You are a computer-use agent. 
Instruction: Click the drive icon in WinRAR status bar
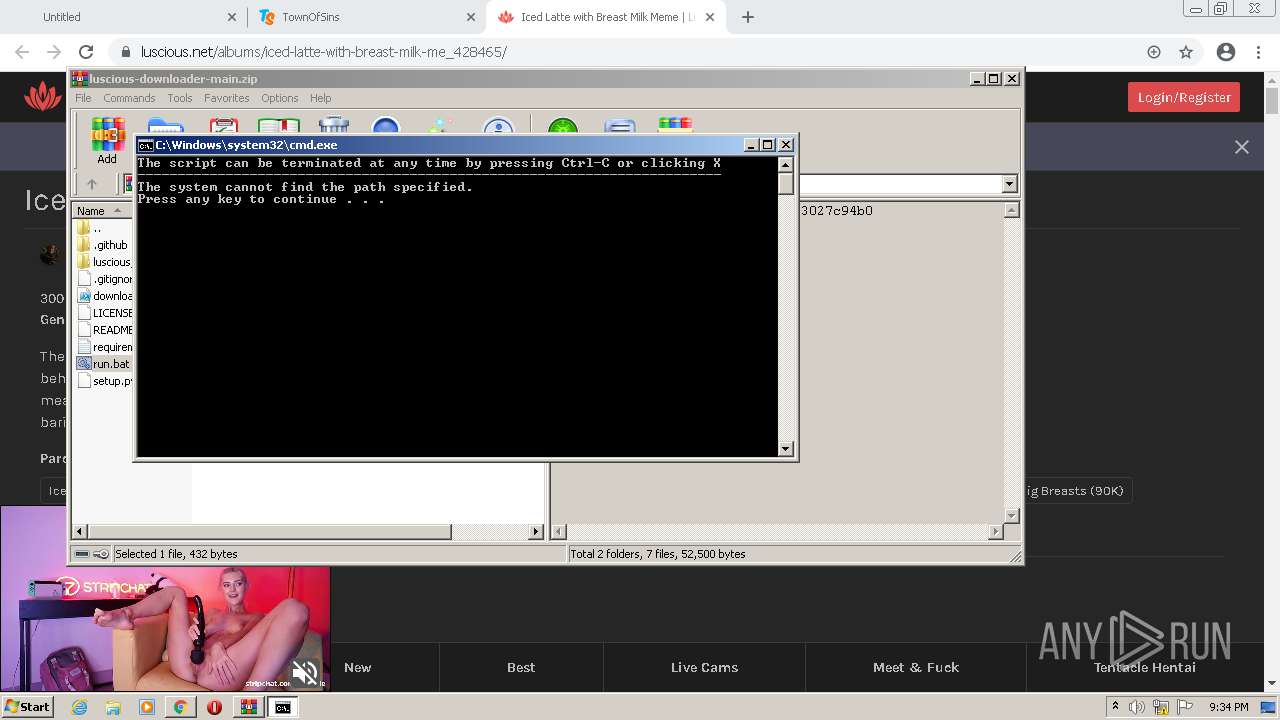tap(82, 554)
